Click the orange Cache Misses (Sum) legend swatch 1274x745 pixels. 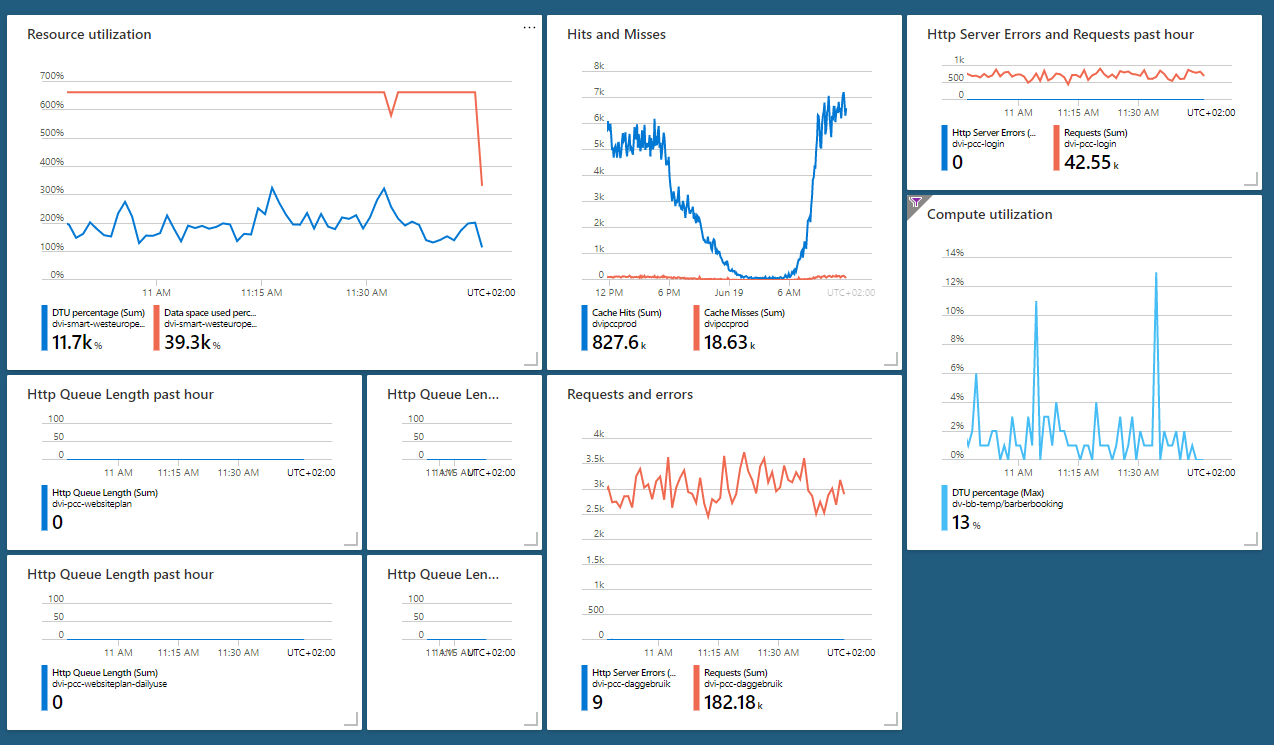coord(696,329)
